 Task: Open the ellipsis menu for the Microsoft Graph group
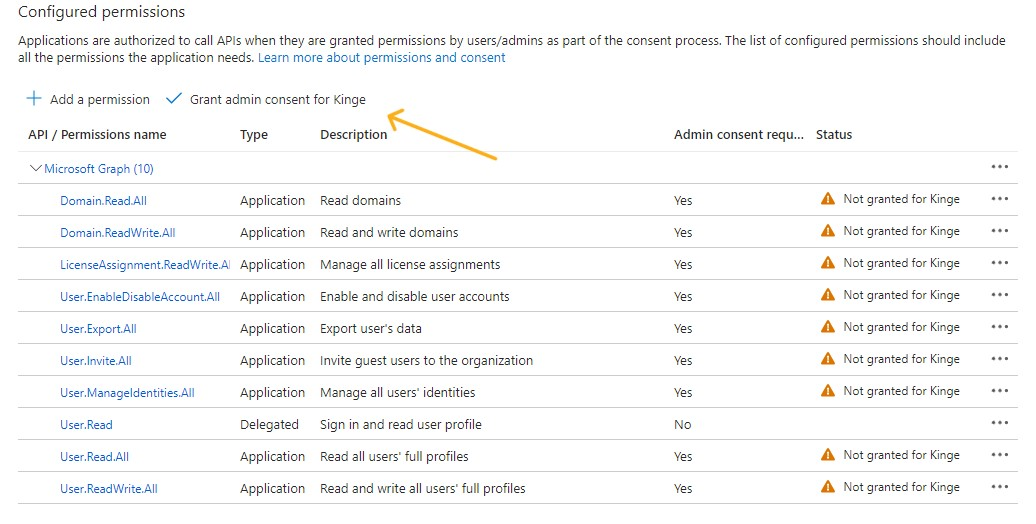(x=999, y=167)
